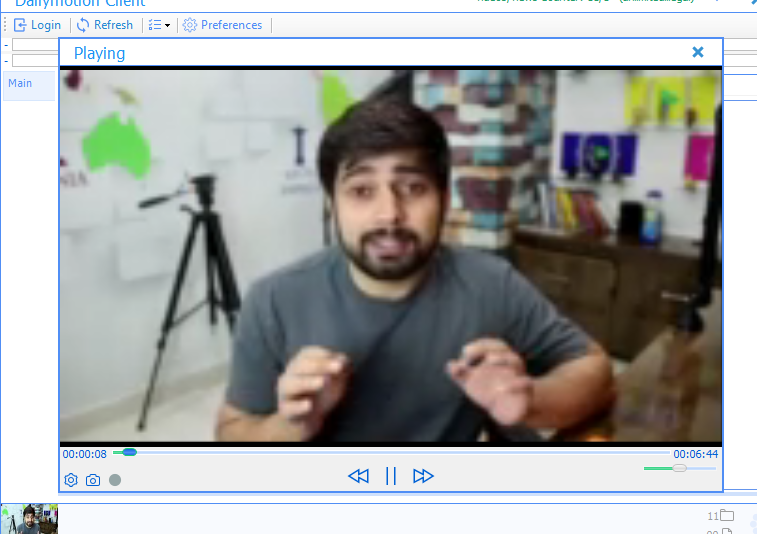Refresh the video list
Screen dimensions: 757x534
104,25
